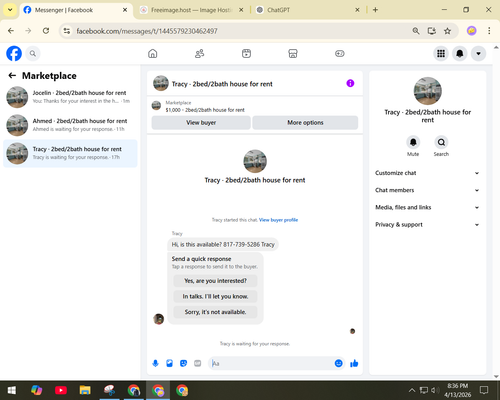The image size is (500, 400).
Task: Search in conversation using the Search icon
Action: 441,142
